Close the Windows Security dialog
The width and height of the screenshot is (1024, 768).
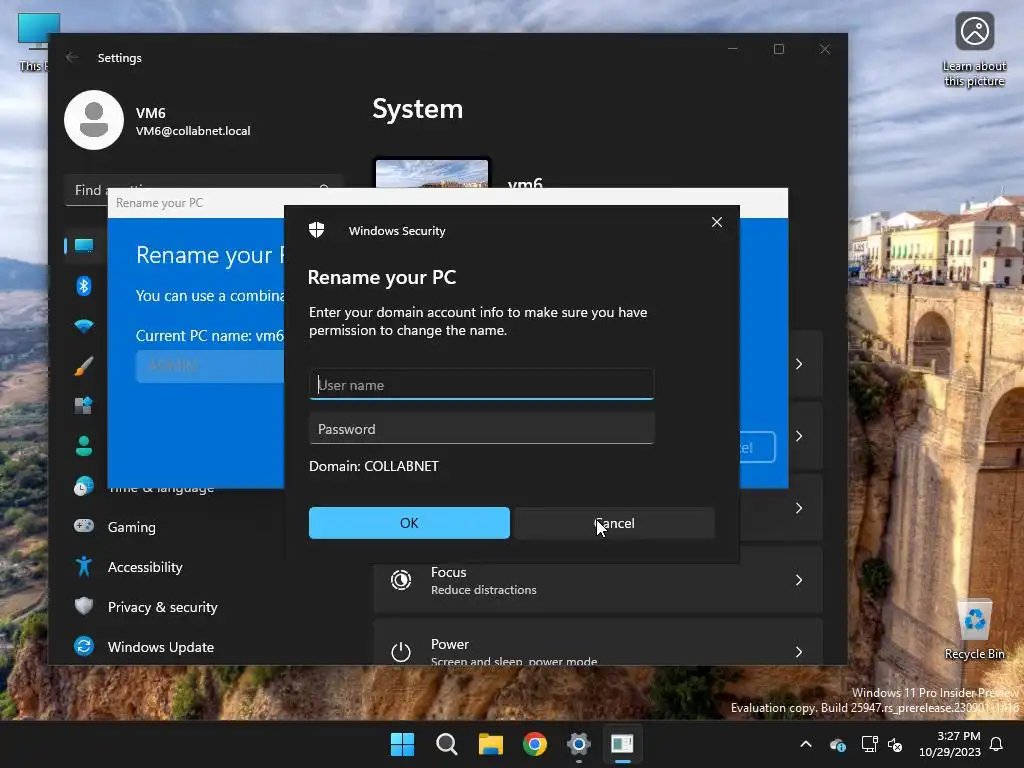(x=716, y=222)
